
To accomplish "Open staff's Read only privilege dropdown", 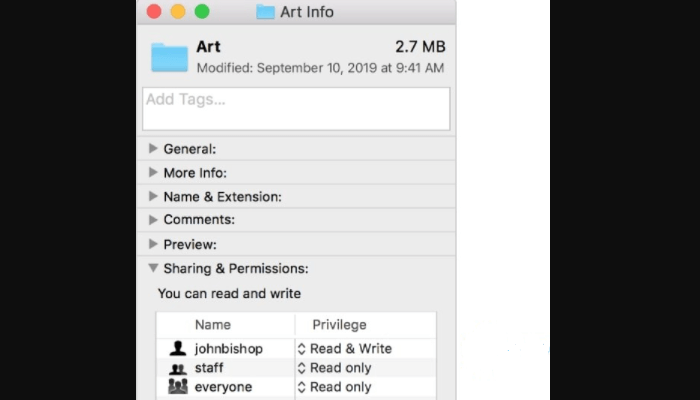I will point(335,368).
